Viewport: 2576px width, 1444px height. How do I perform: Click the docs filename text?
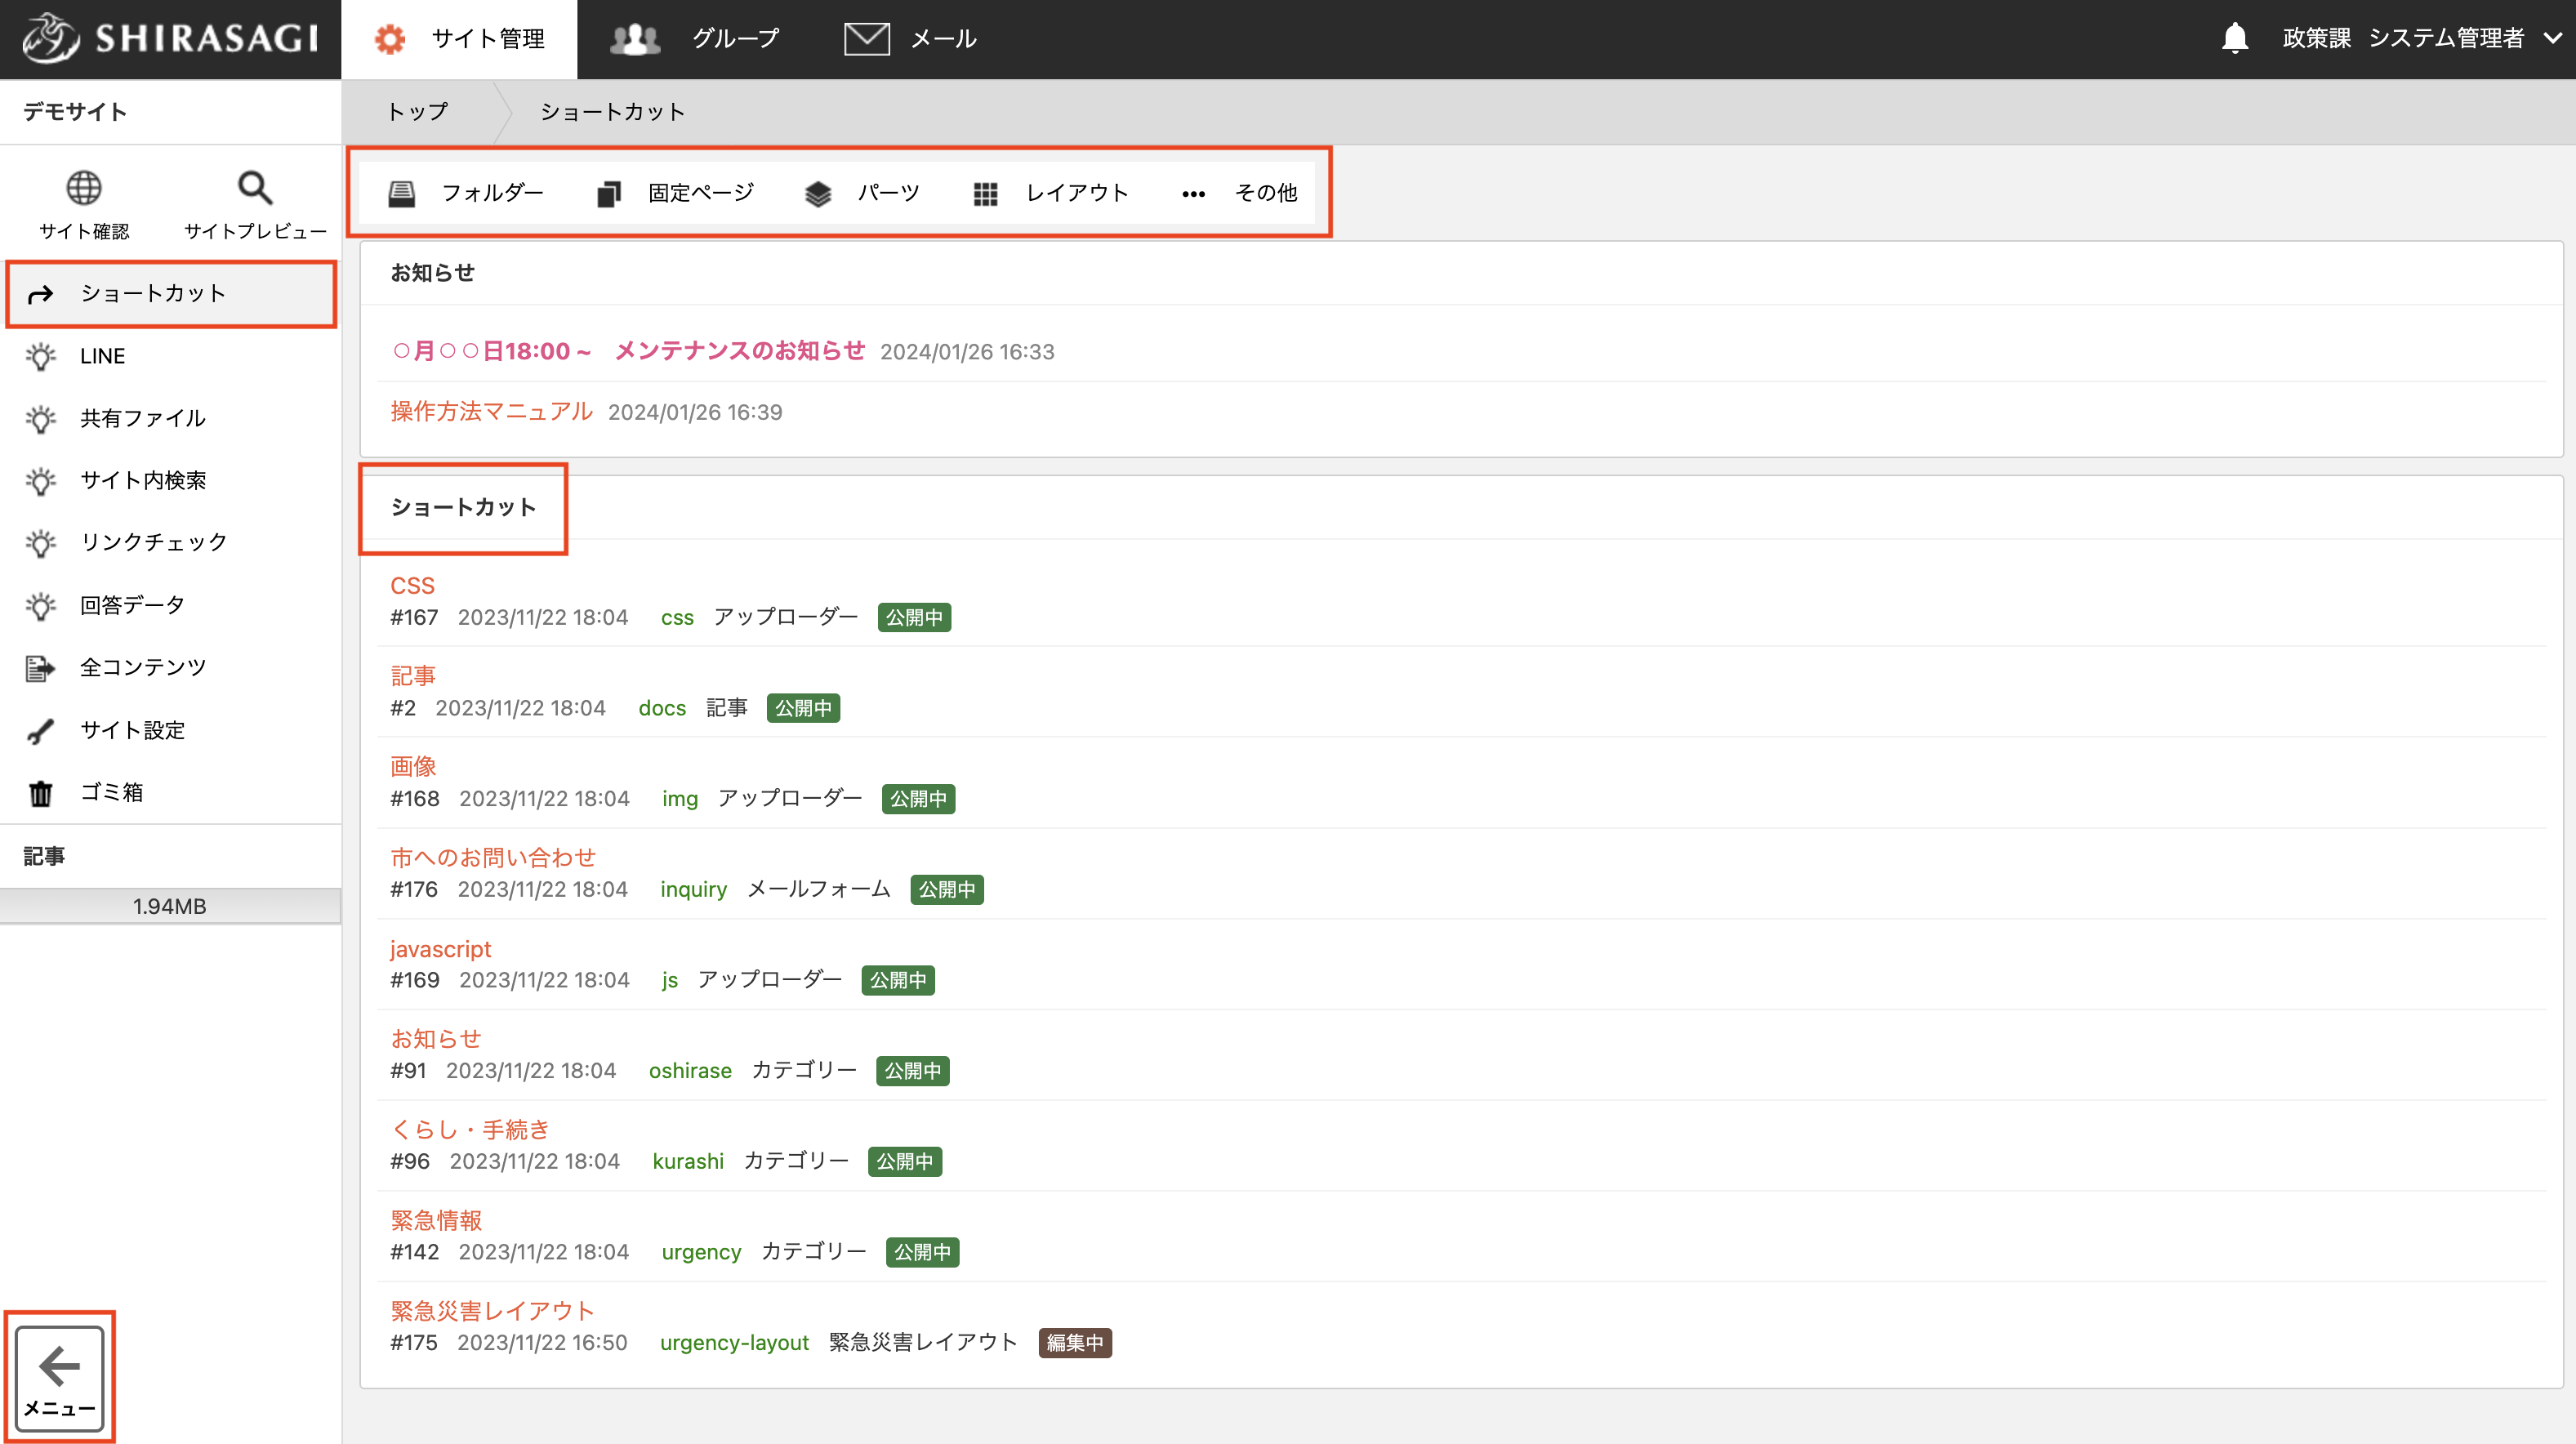[x=662, y=708]
